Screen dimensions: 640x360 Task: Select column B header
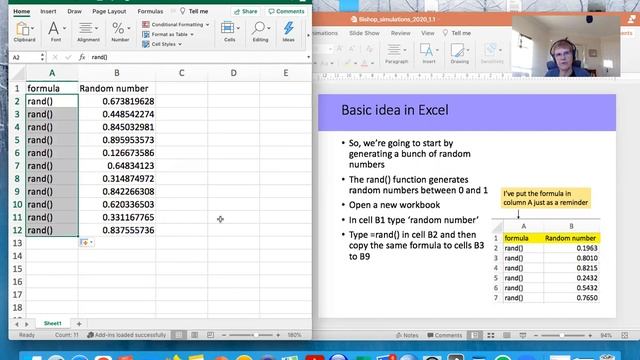click(117, 73)
